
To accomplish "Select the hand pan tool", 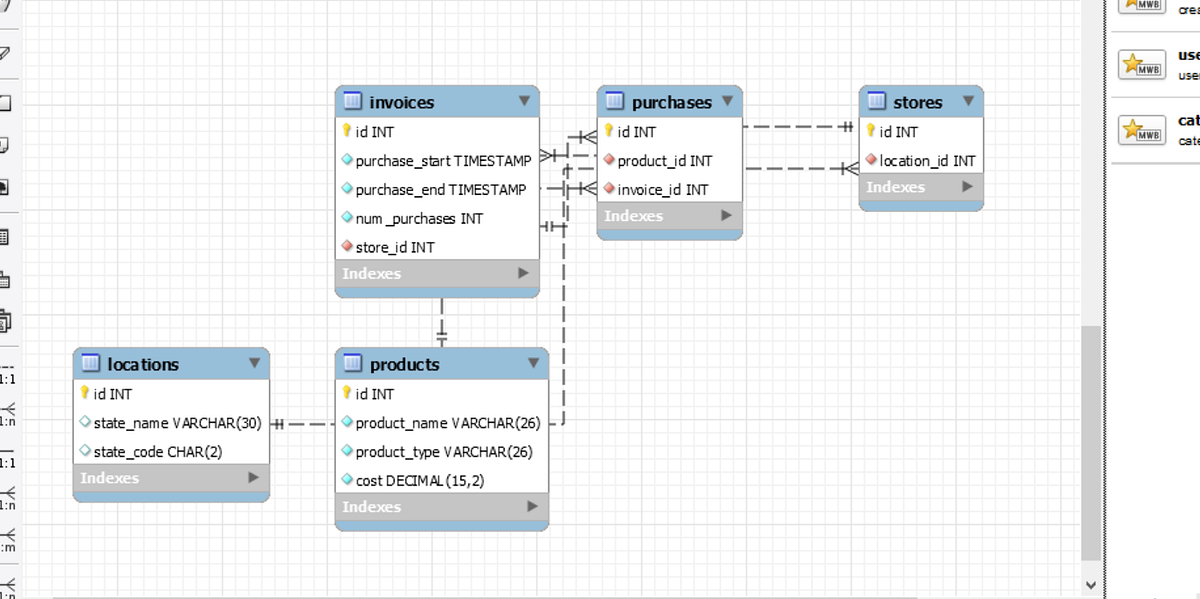I will tap(8, 7).
